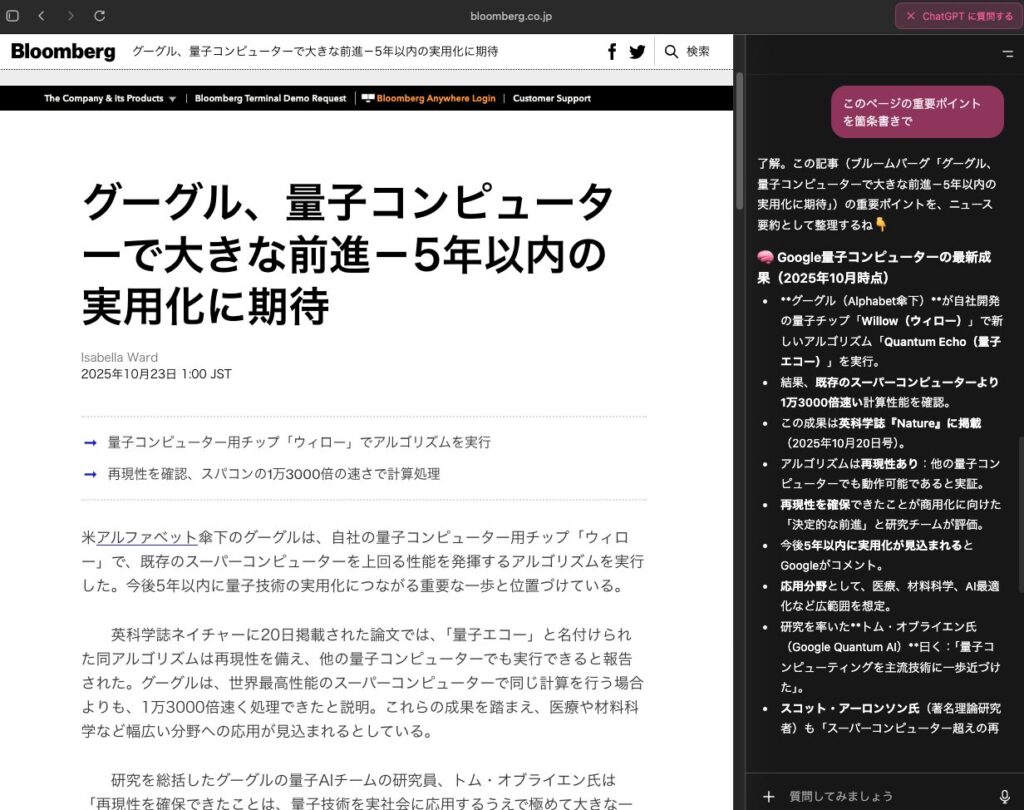Focus the 質問してみましょう chat input
The height and width of the screenshot is (810, 1024).
880,796
